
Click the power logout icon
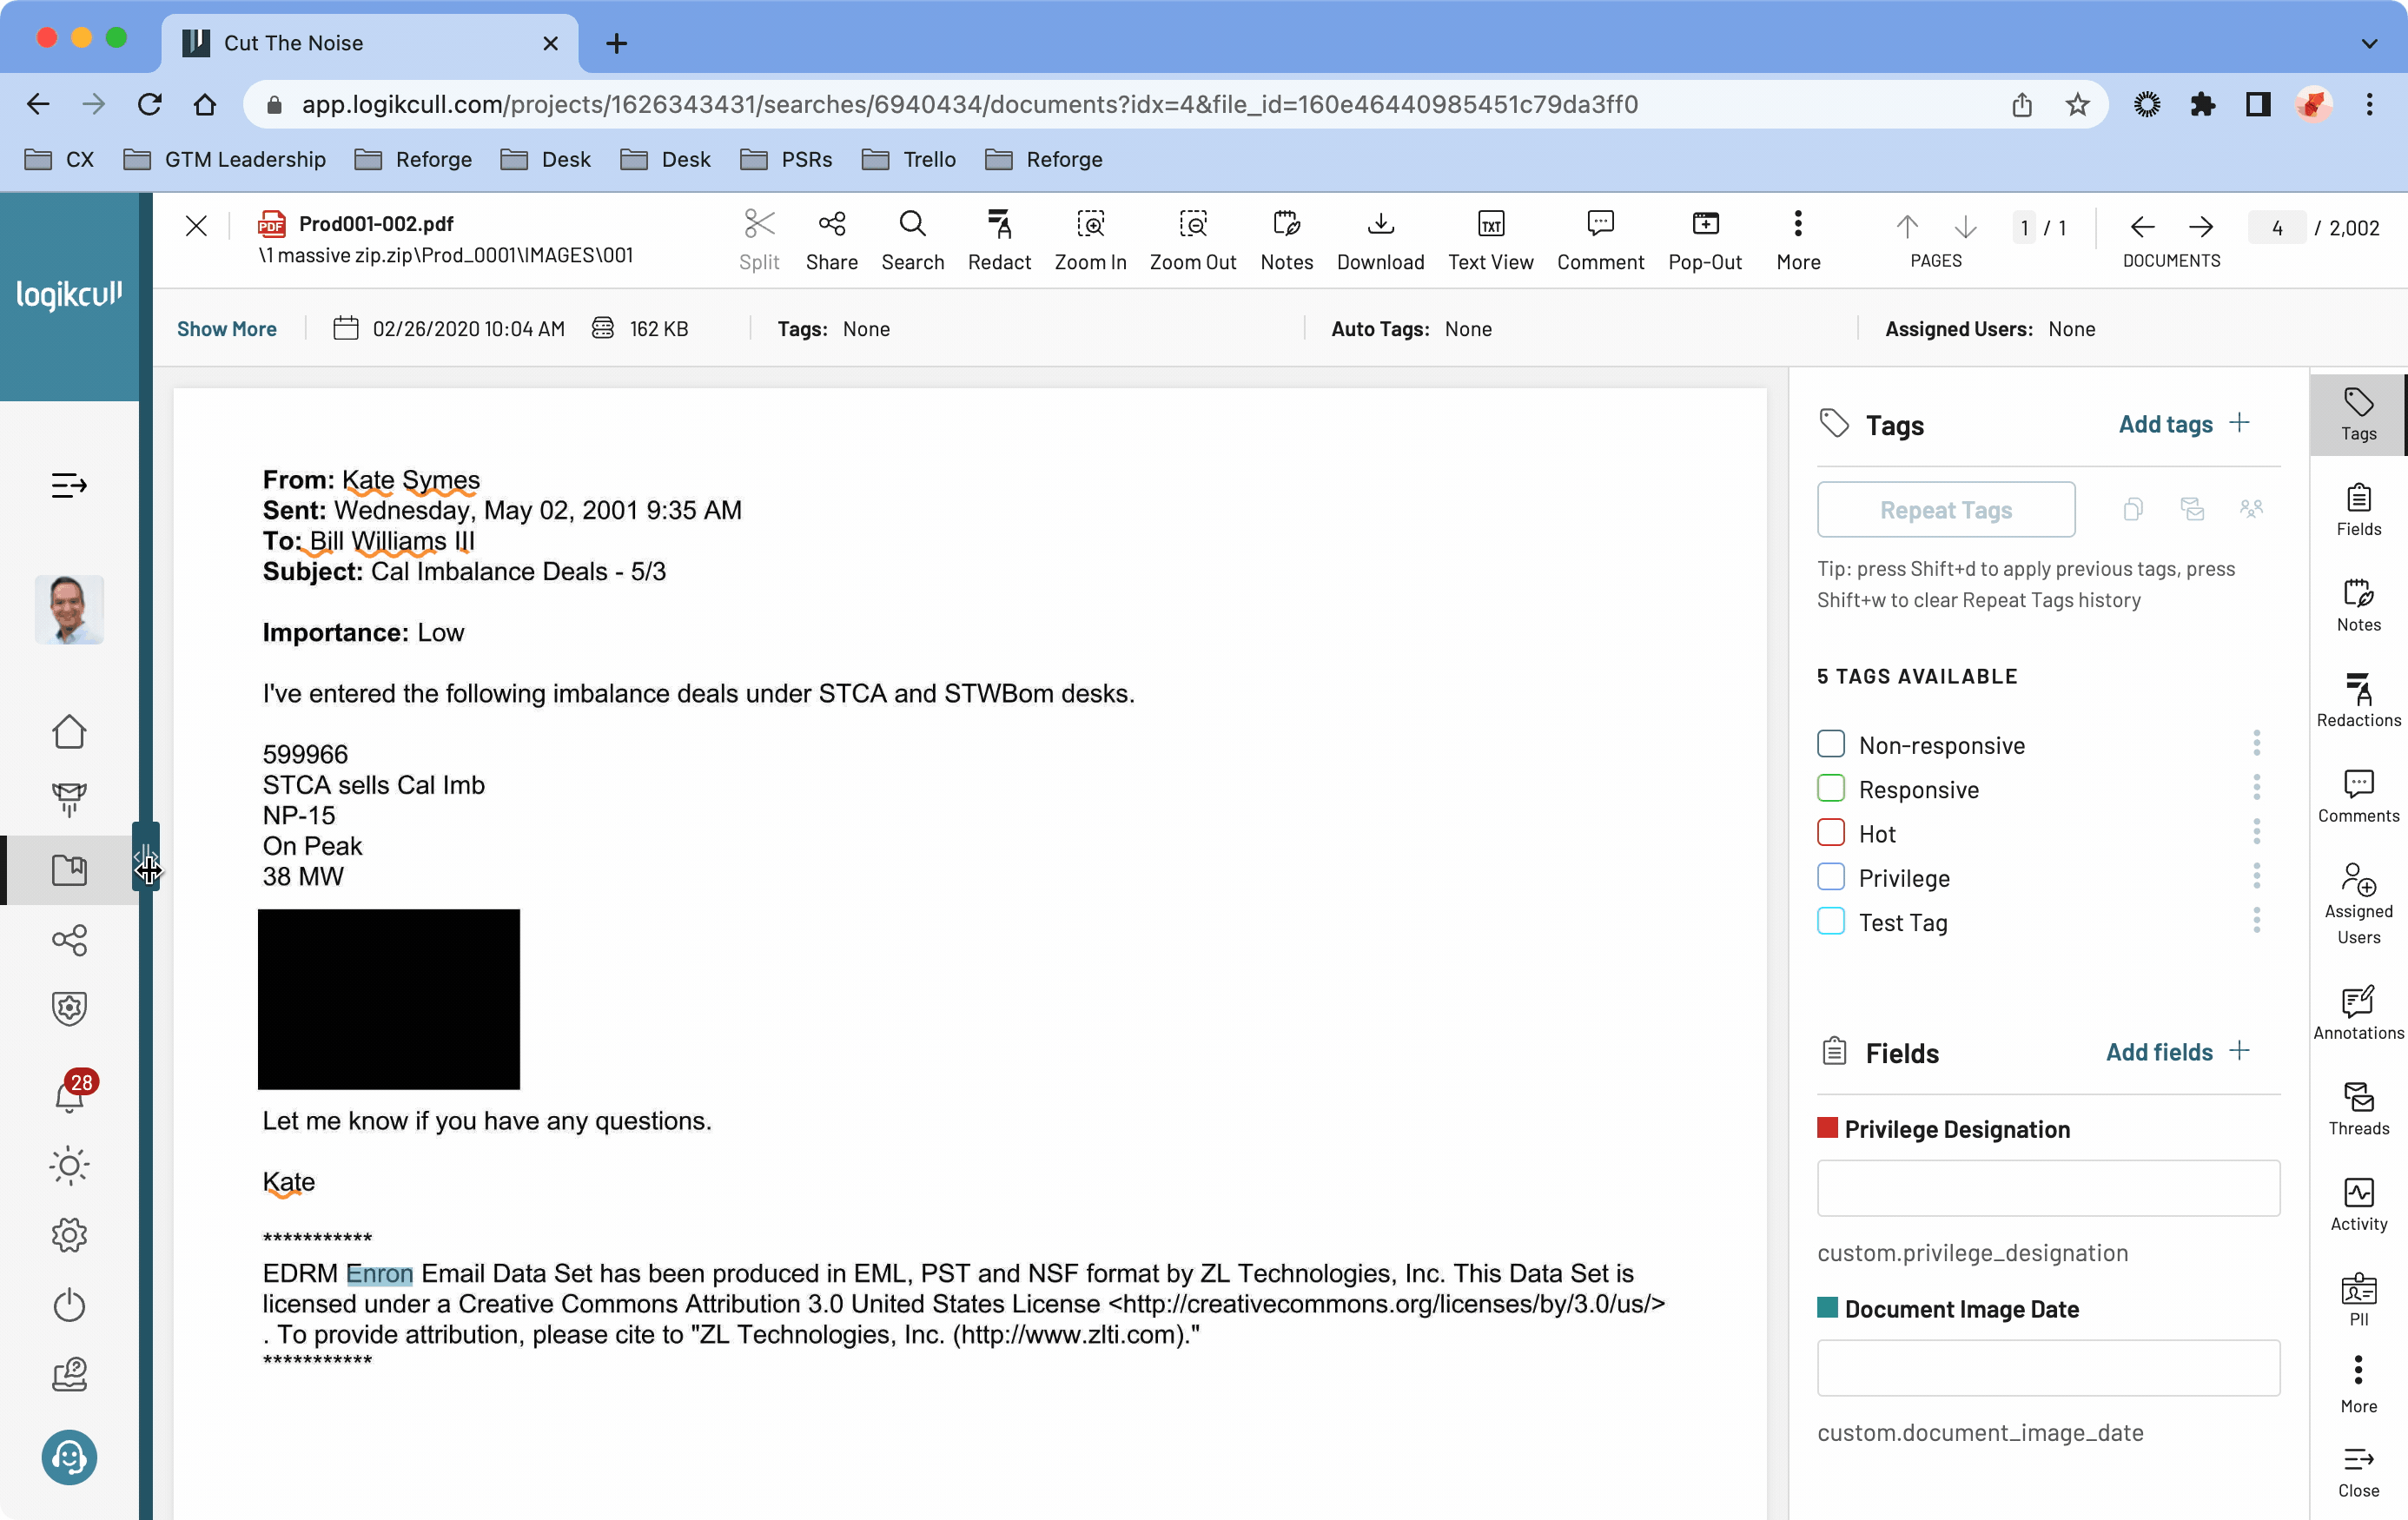tap(69, 1305)
